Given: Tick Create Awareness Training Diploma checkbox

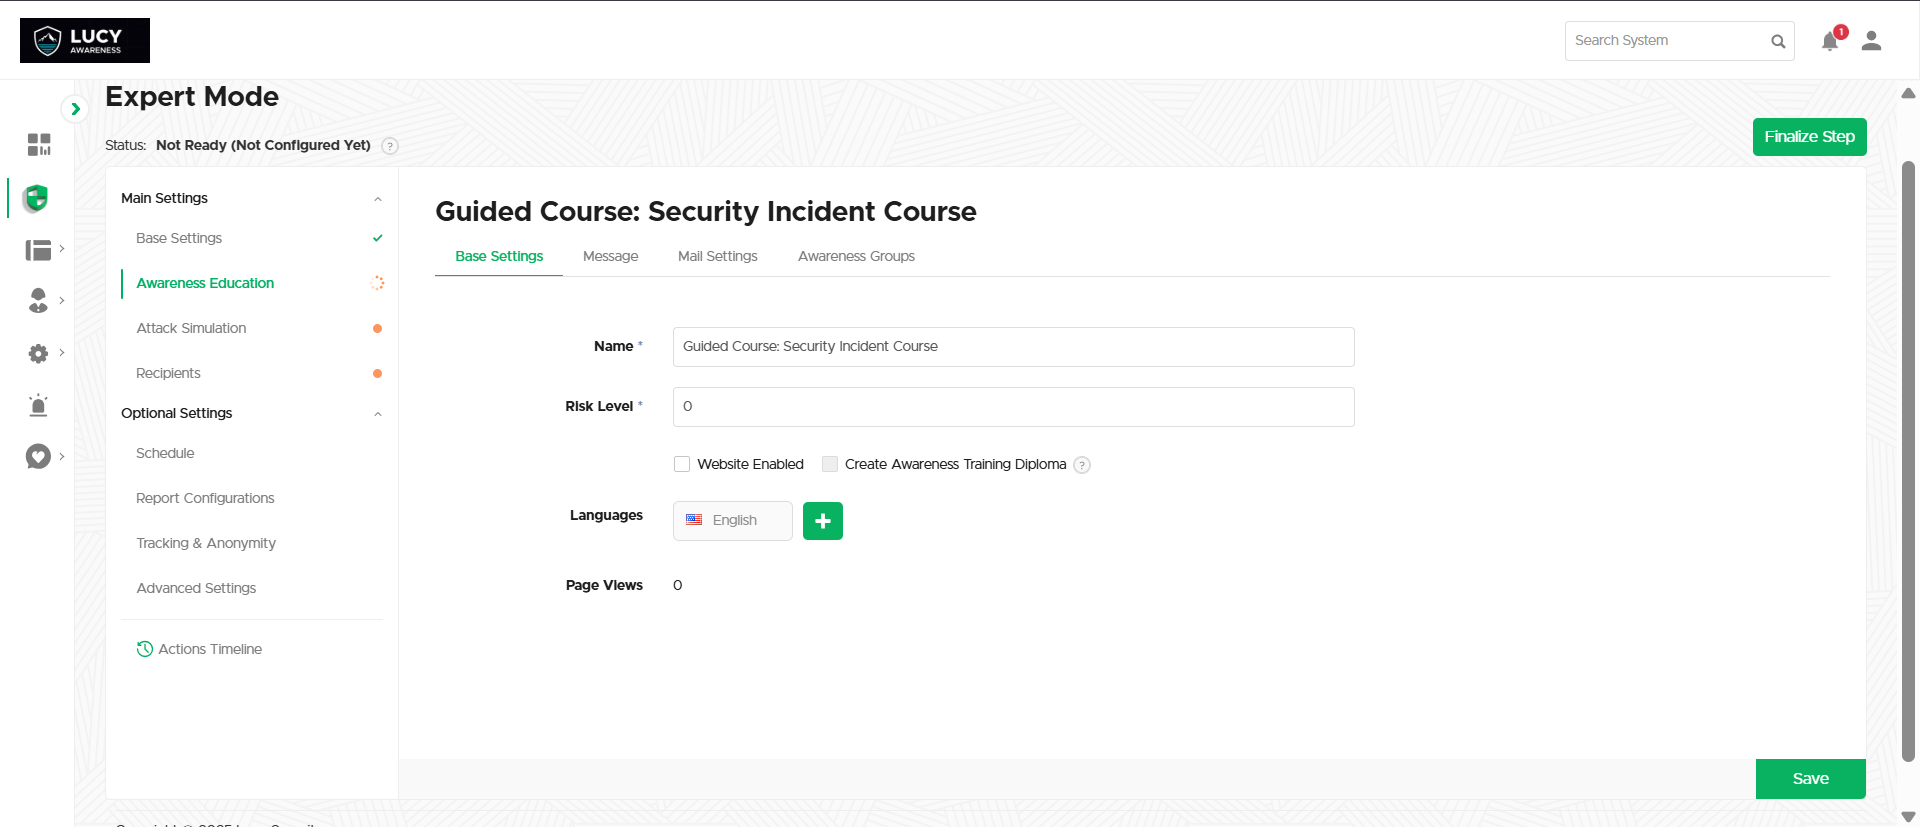Looking at the screenshot, I should [830, 464].
